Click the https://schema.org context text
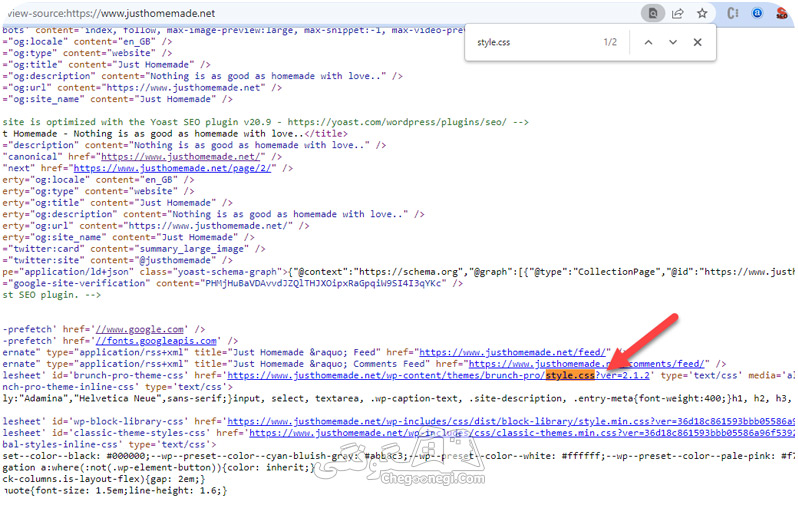Screen dimensions: 798x508 tap(411, 272)
